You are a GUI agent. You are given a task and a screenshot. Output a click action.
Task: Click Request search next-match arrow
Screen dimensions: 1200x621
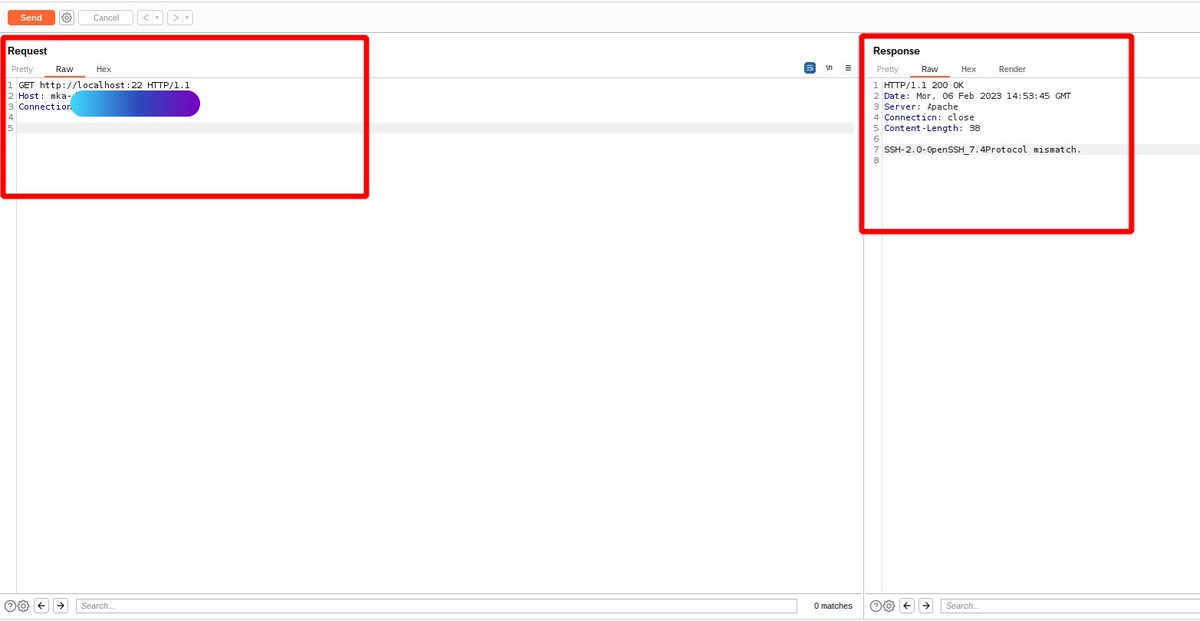tap(60, 606)
